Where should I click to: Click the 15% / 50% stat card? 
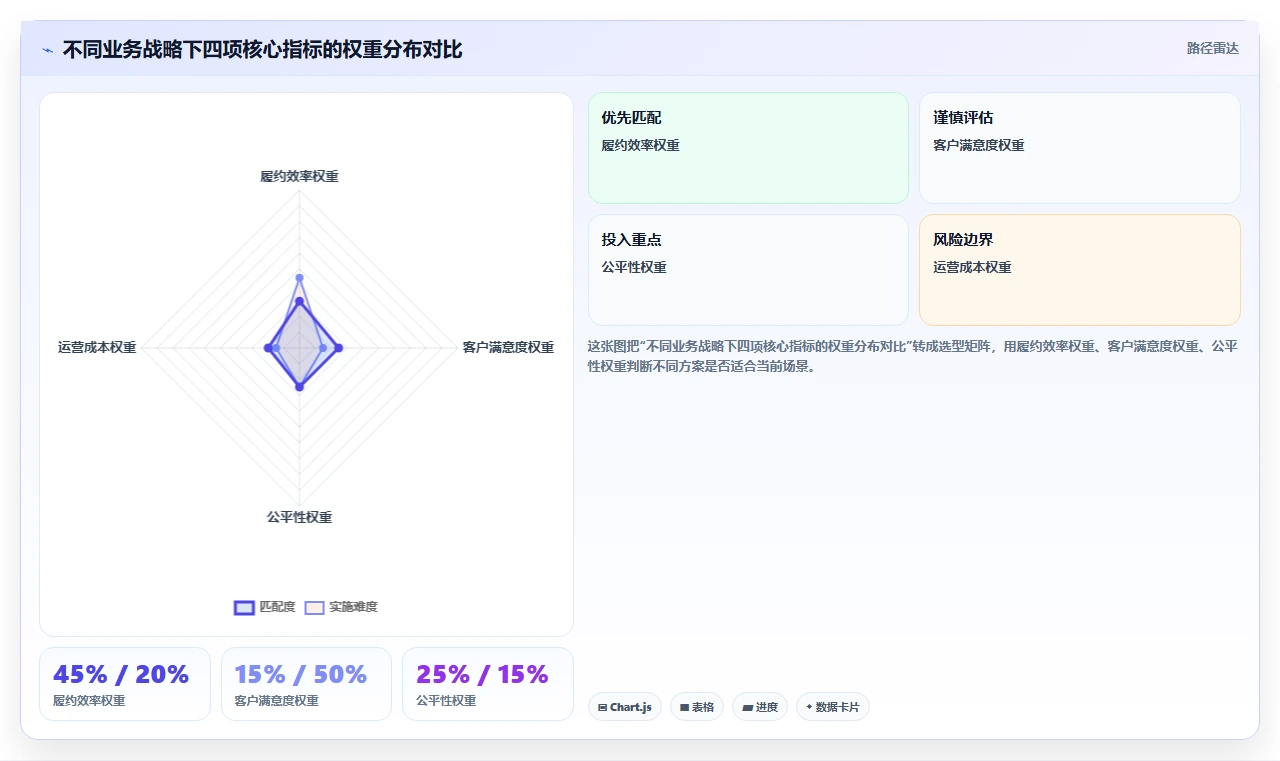306,684
